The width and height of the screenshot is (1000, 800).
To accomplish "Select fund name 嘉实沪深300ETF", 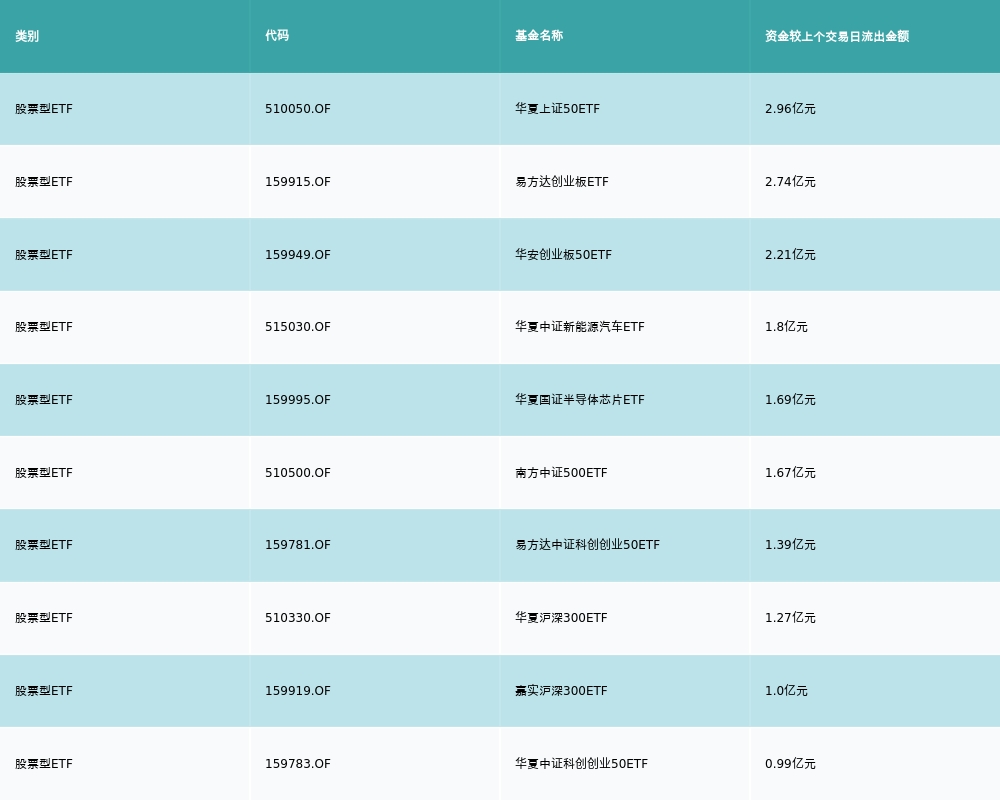I will [x=561, y=691].
